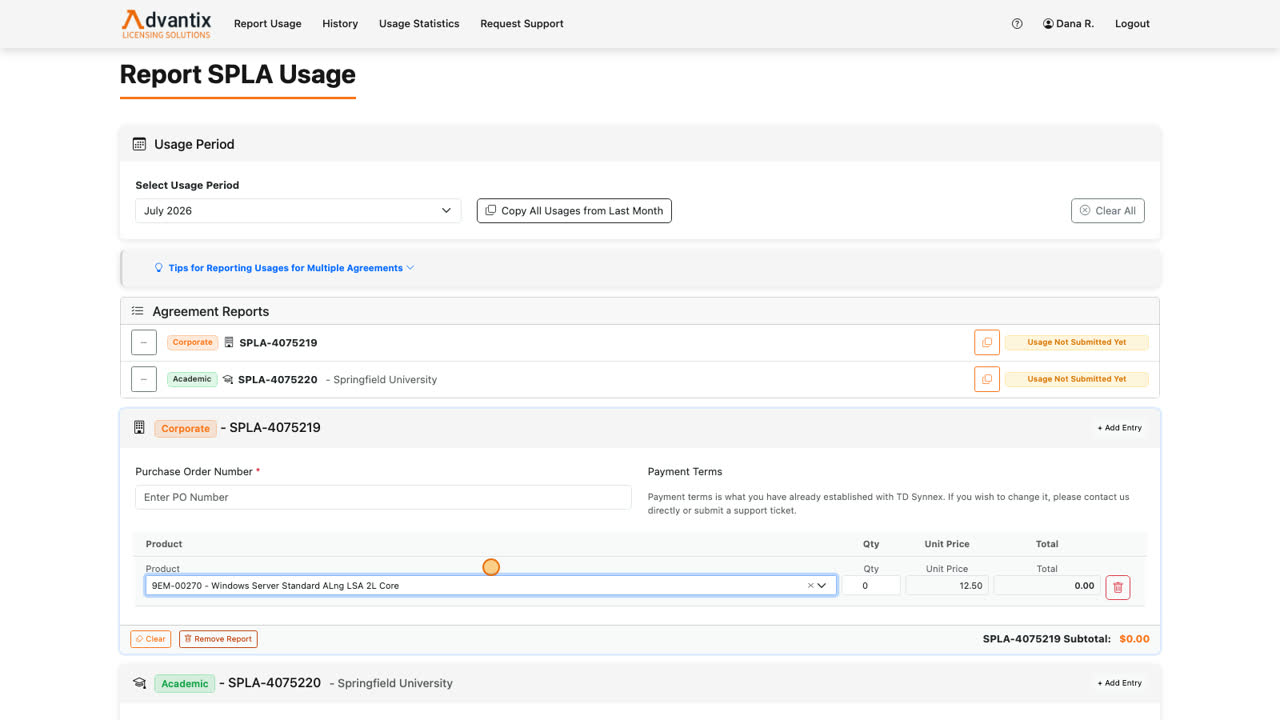Viewport: 1280px width, 720px height.
Task: Log out of the account
Action: tap(1132, 24)
